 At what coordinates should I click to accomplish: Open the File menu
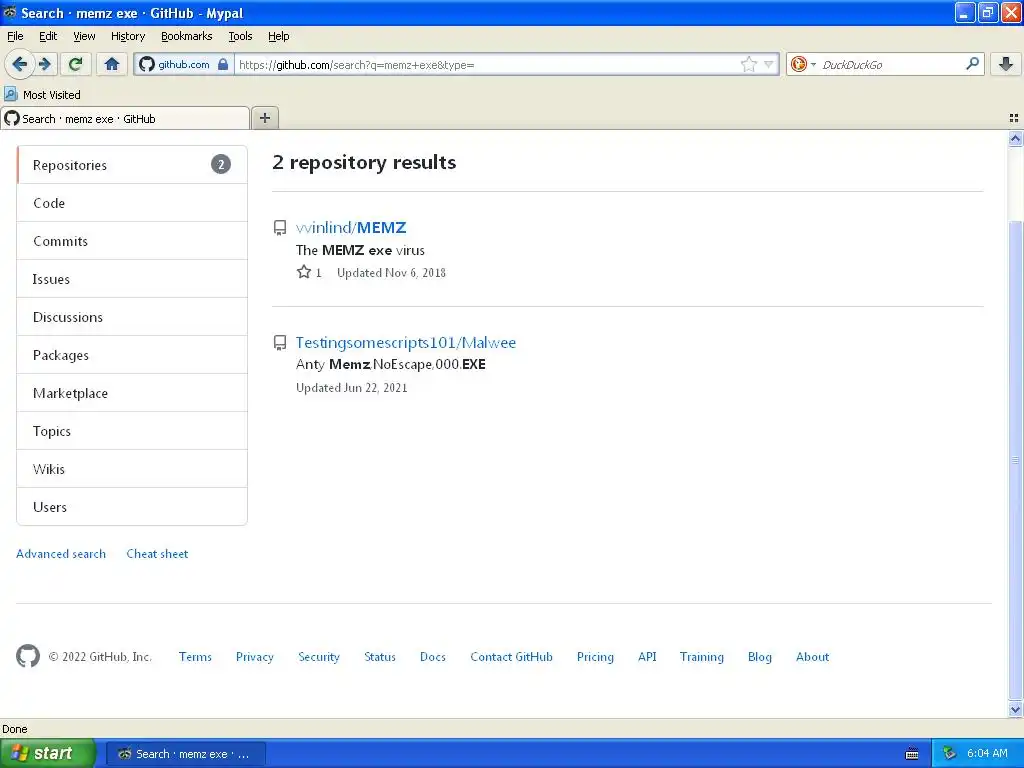(x=15, y=36)
